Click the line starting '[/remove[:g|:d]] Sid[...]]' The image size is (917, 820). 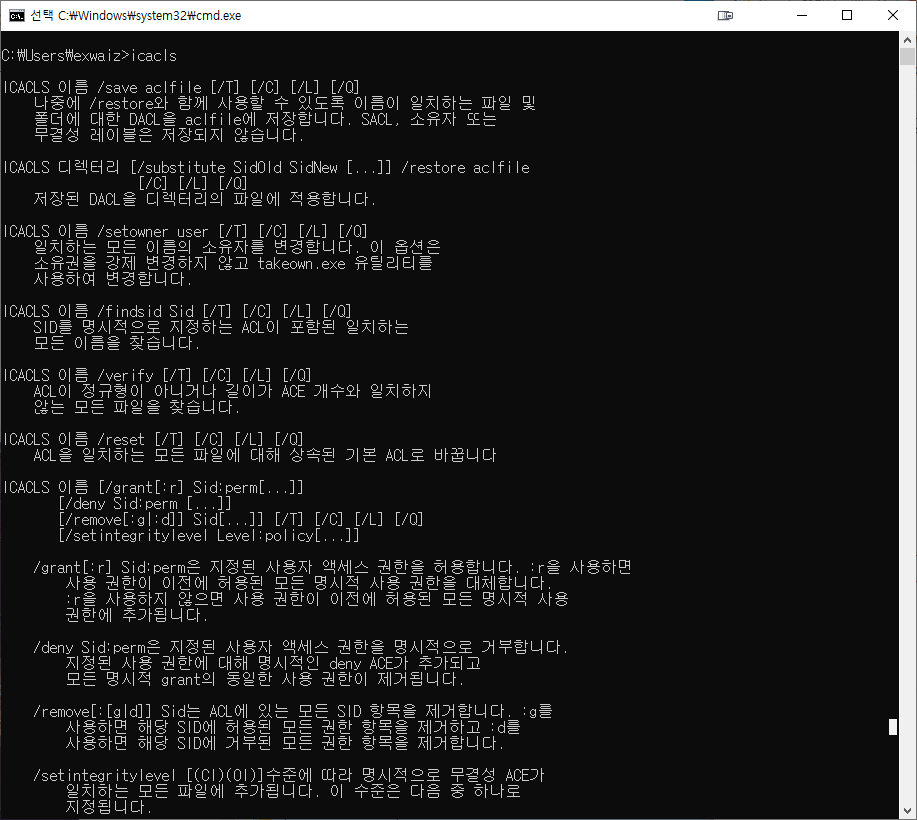click(x=240, y=519)
